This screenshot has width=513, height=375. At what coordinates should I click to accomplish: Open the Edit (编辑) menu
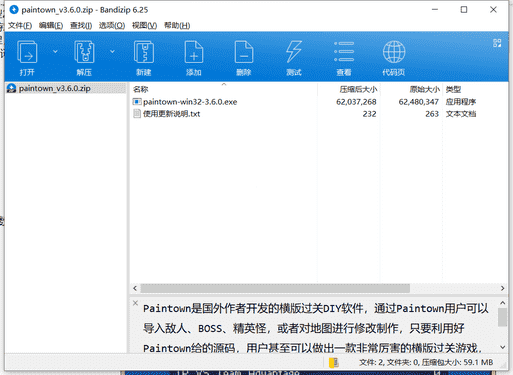(x=51, y=26)
